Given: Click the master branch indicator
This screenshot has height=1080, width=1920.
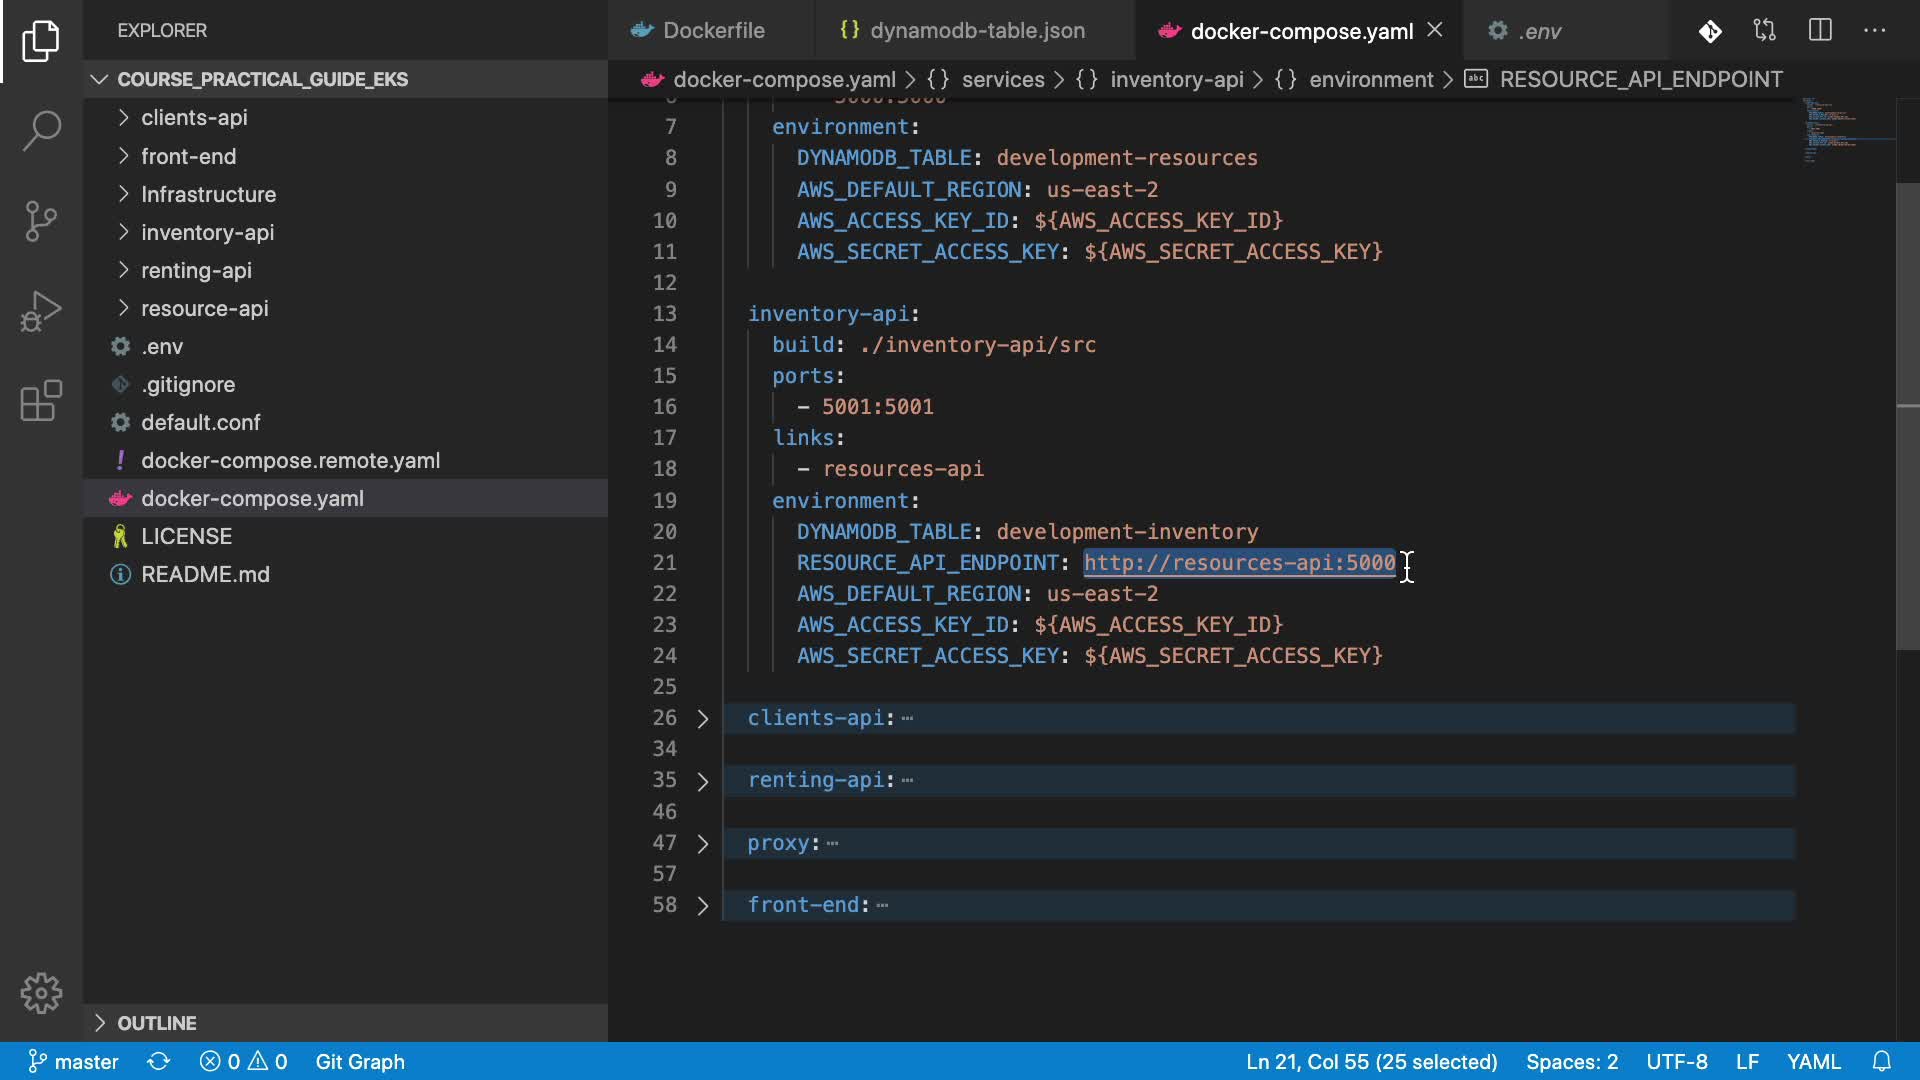Looking at the screenshot, I should coord(73,1061).
